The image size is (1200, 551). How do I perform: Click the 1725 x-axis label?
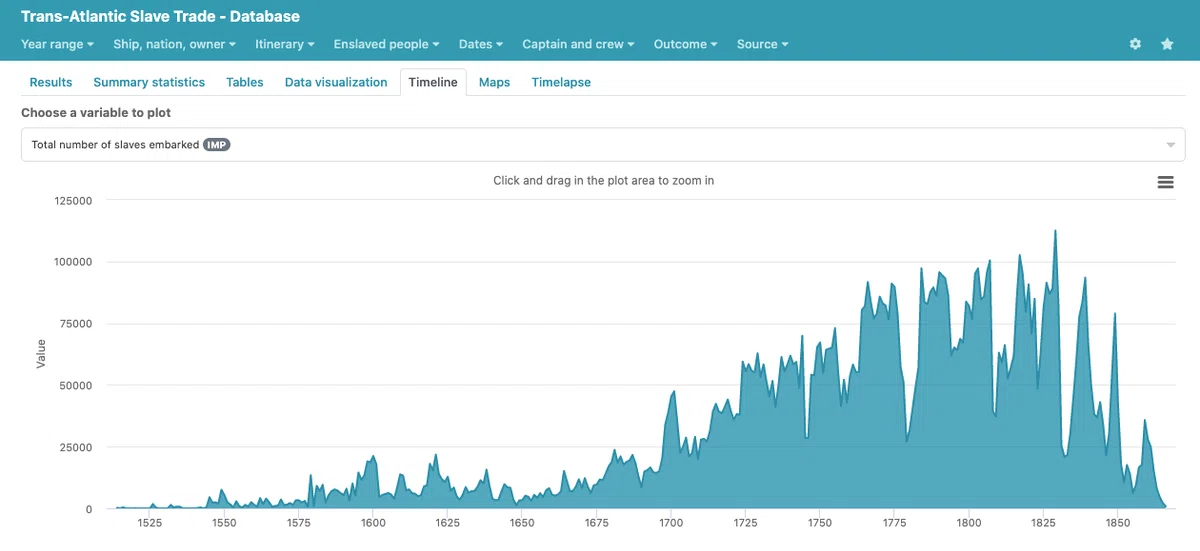click(x=745, y=523)
